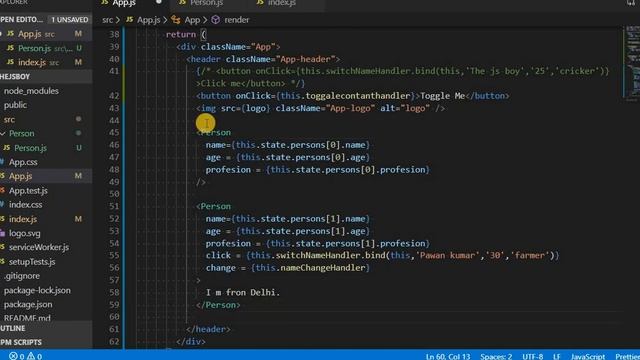Change language mode JavaScript
This screenshot has width=640, height=360.
coord(588,356)
